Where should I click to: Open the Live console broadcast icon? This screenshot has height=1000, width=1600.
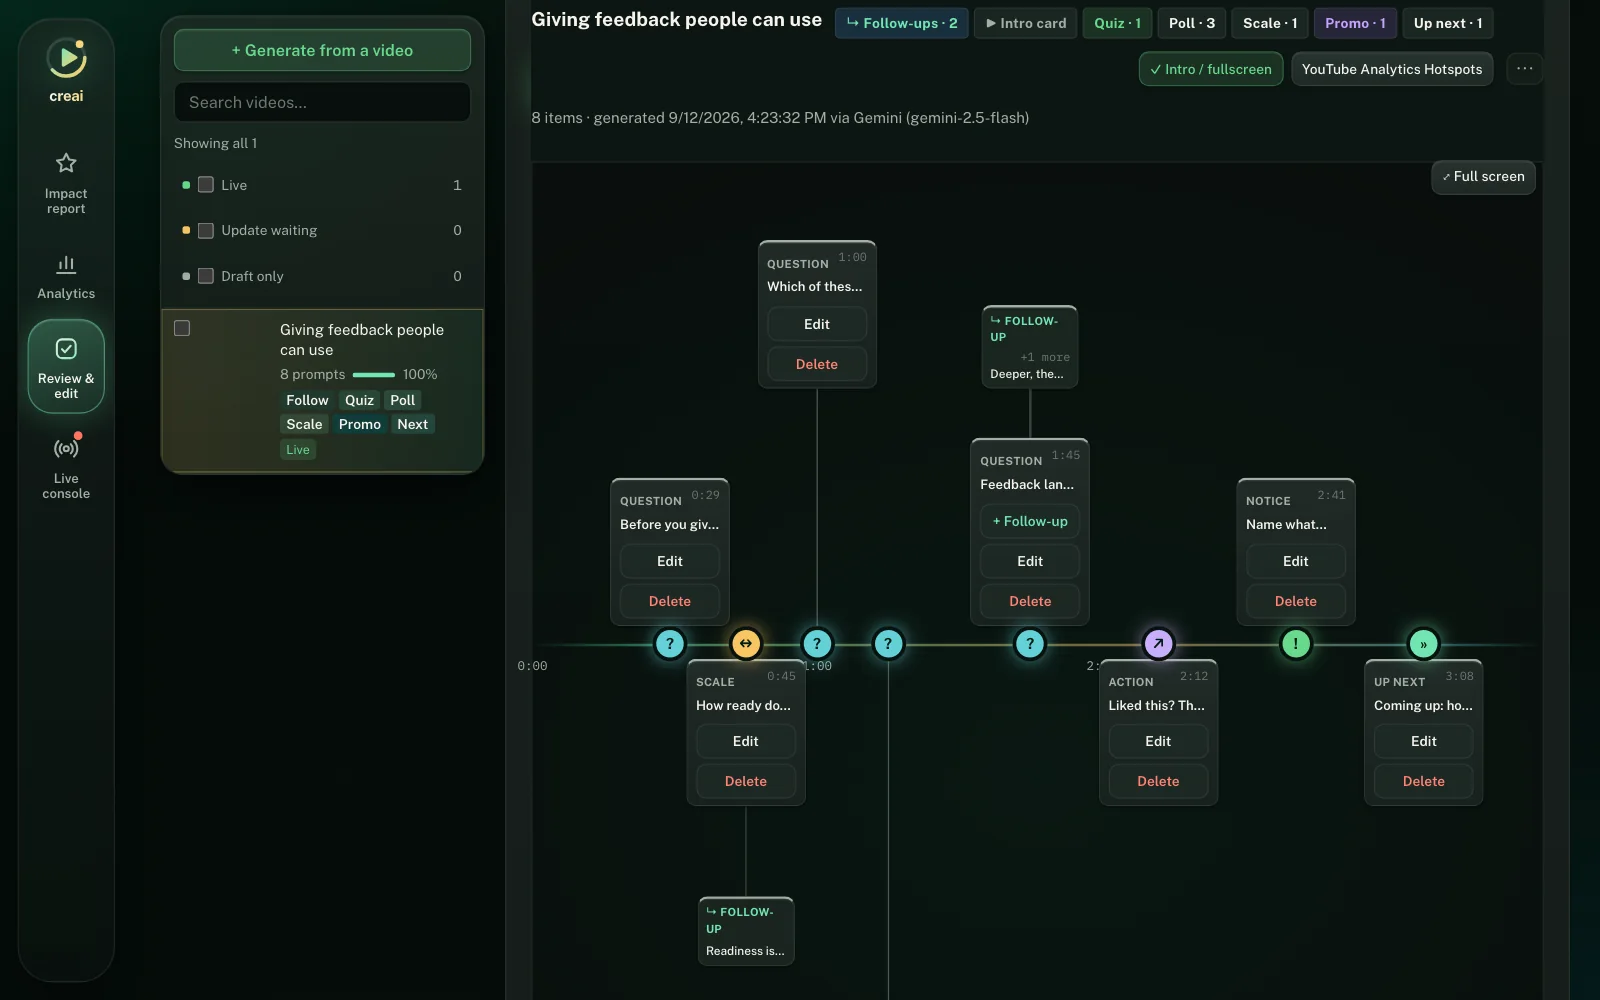pos(66,448)
